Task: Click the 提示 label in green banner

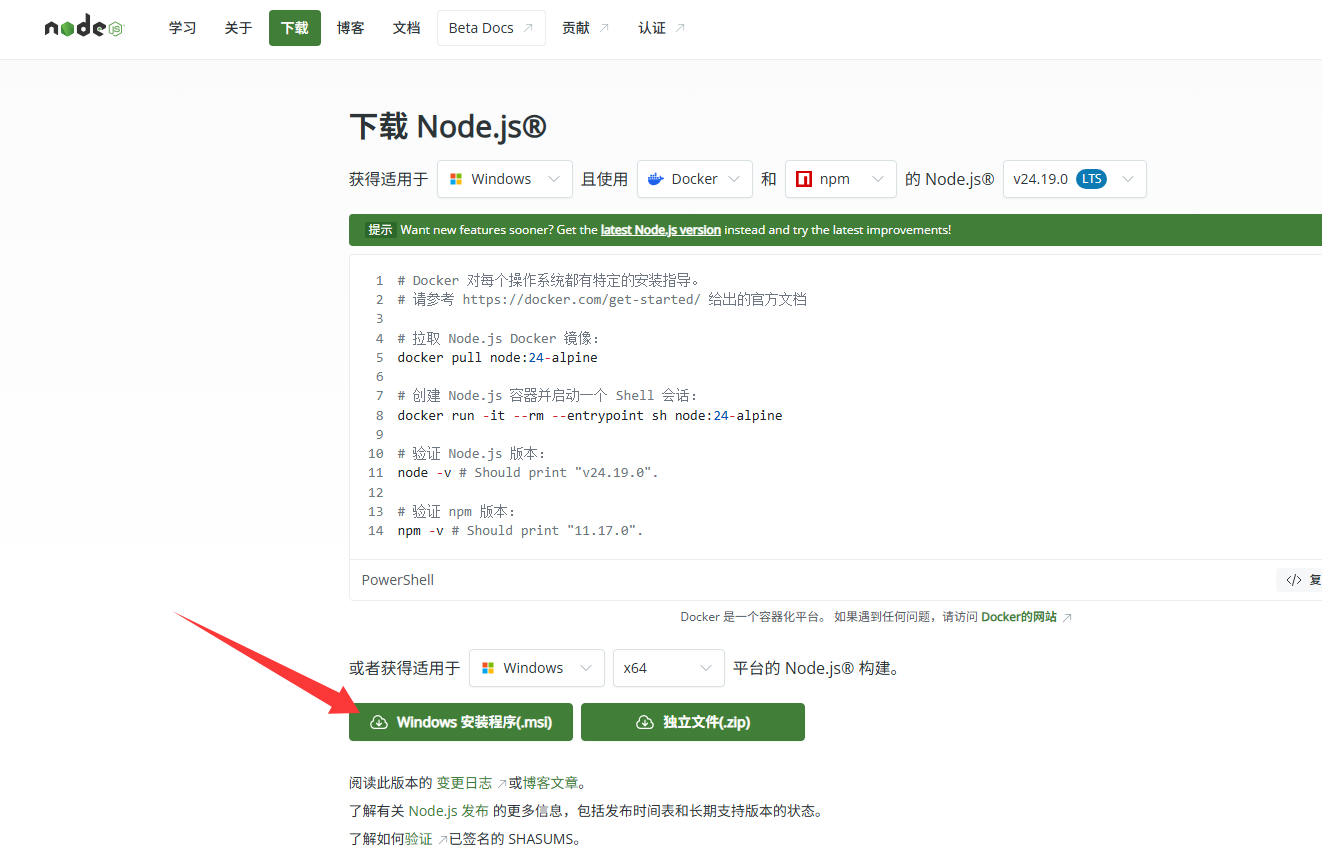Action: point(381,230)
